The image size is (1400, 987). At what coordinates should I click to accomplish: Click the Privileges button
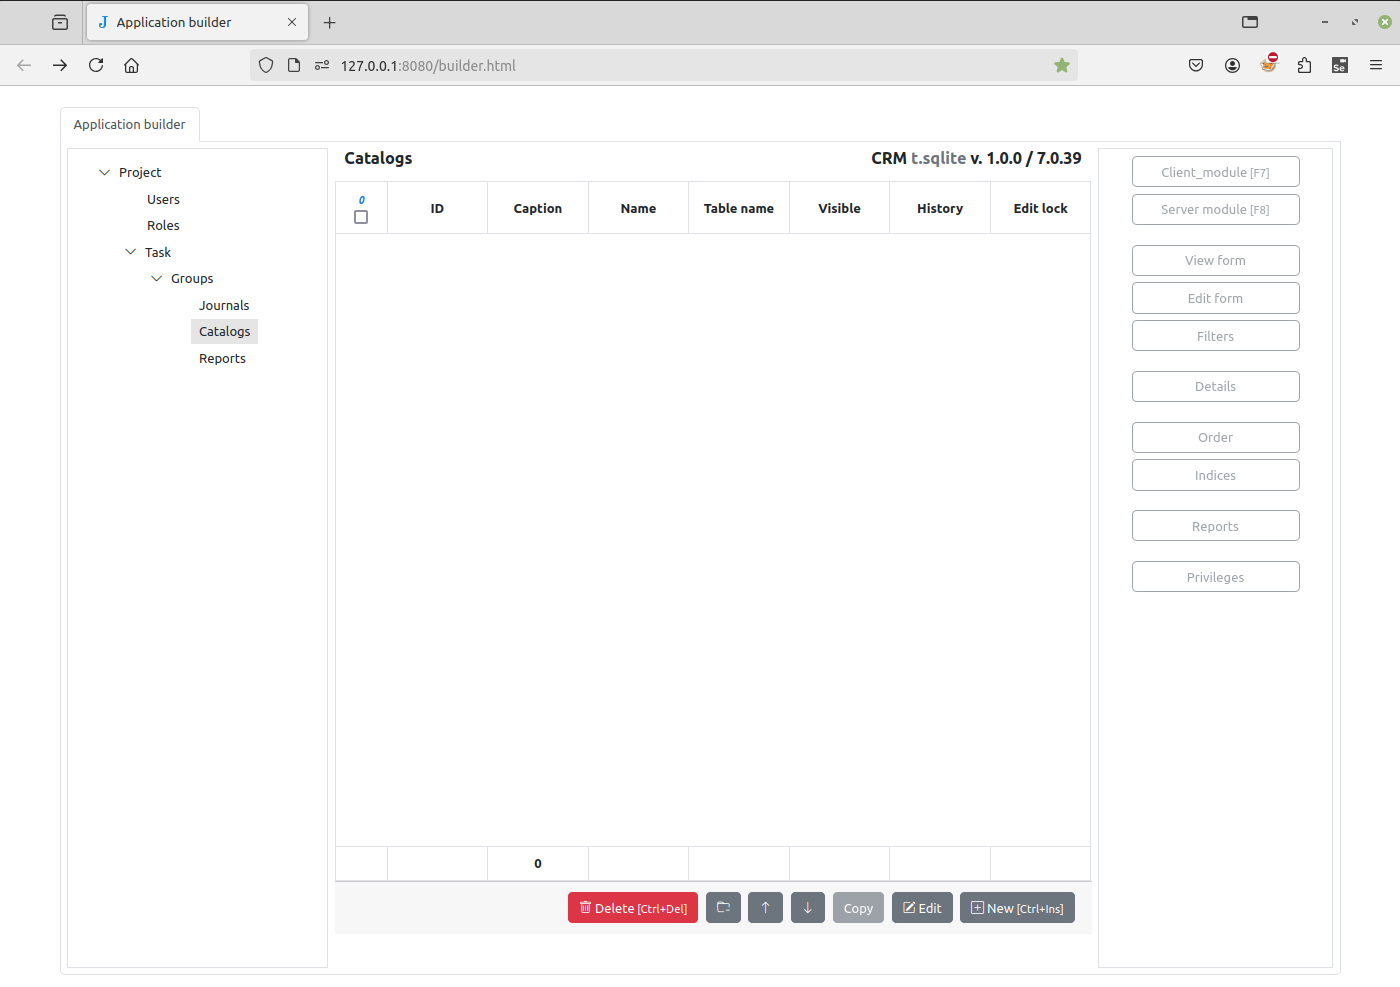click(x=1215, y=577)
